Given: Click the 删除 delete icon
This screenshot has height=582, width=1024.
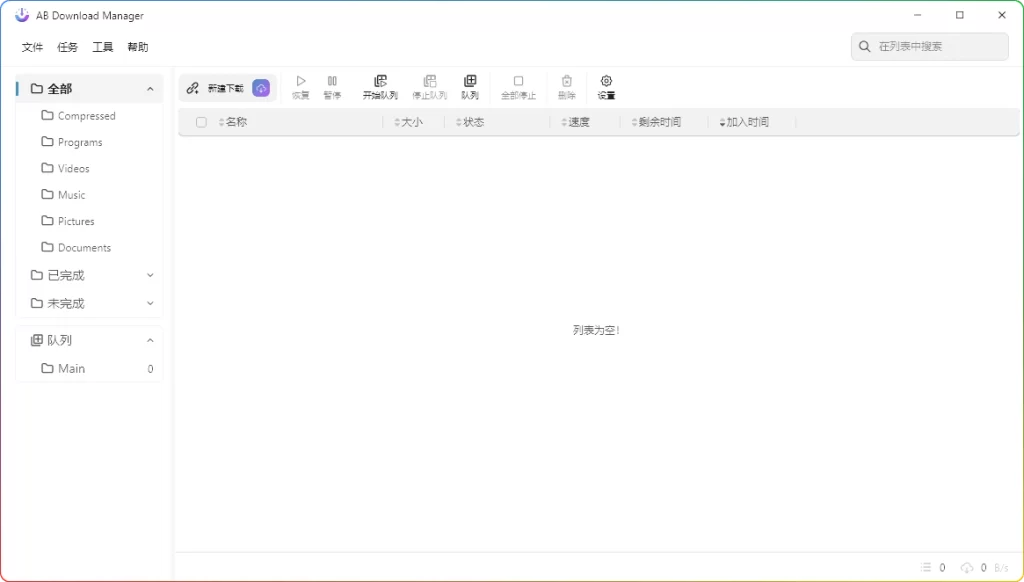Looking at the screenshot, I should click(x=566, y=86).
